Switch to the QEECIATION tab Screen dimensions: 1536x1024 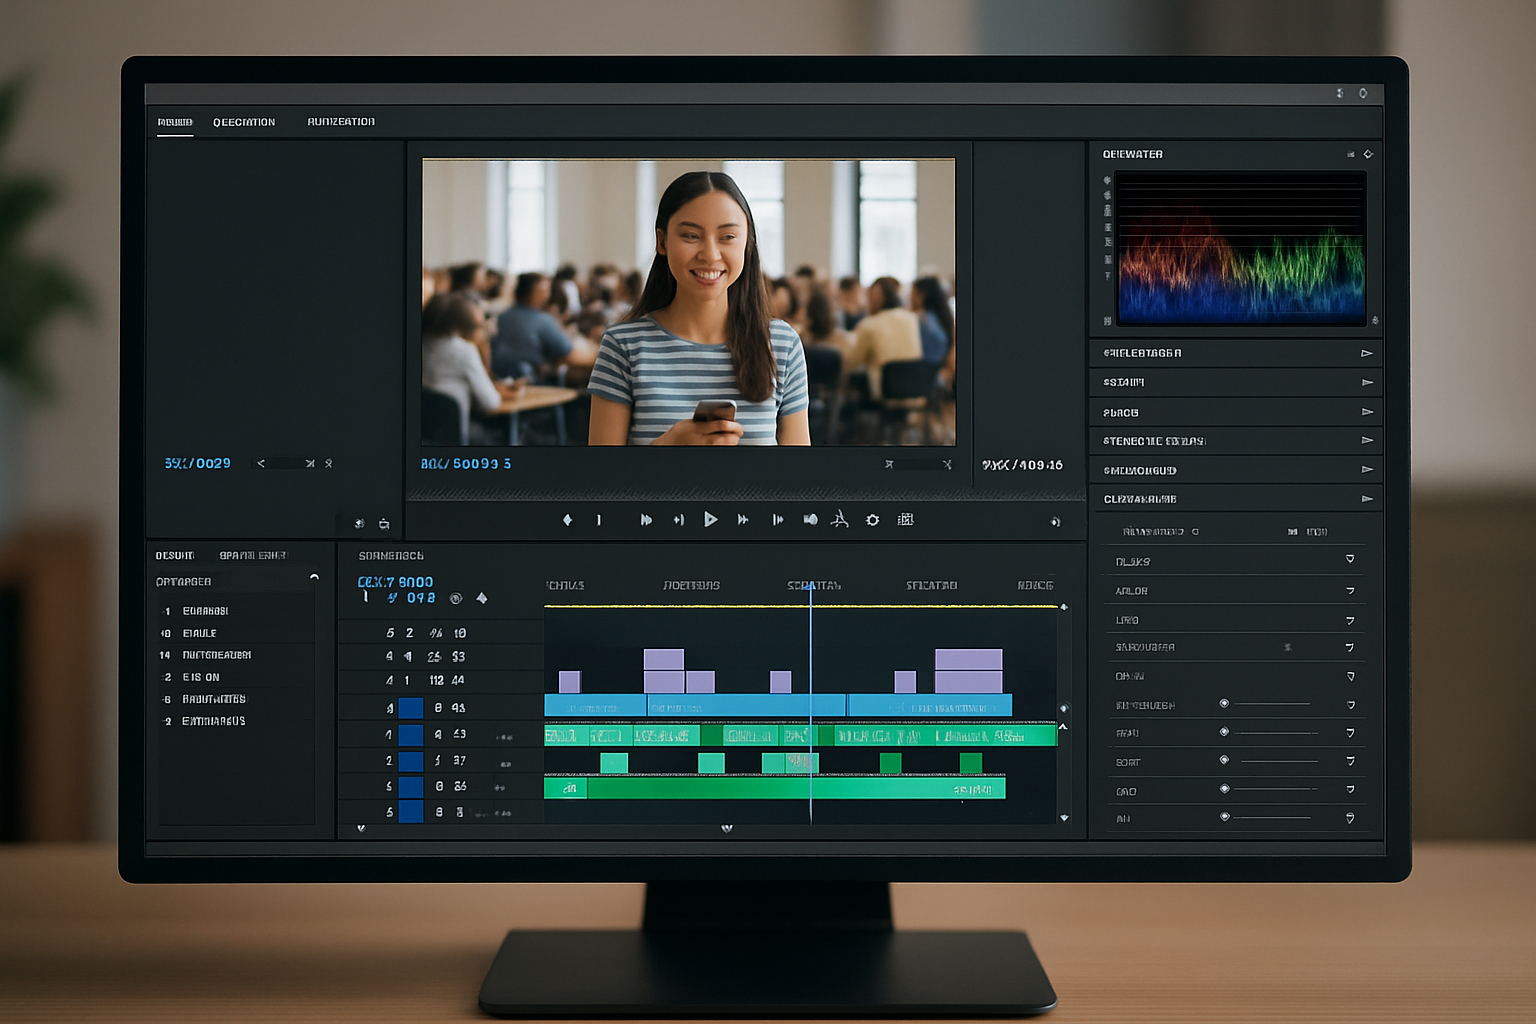244,122
